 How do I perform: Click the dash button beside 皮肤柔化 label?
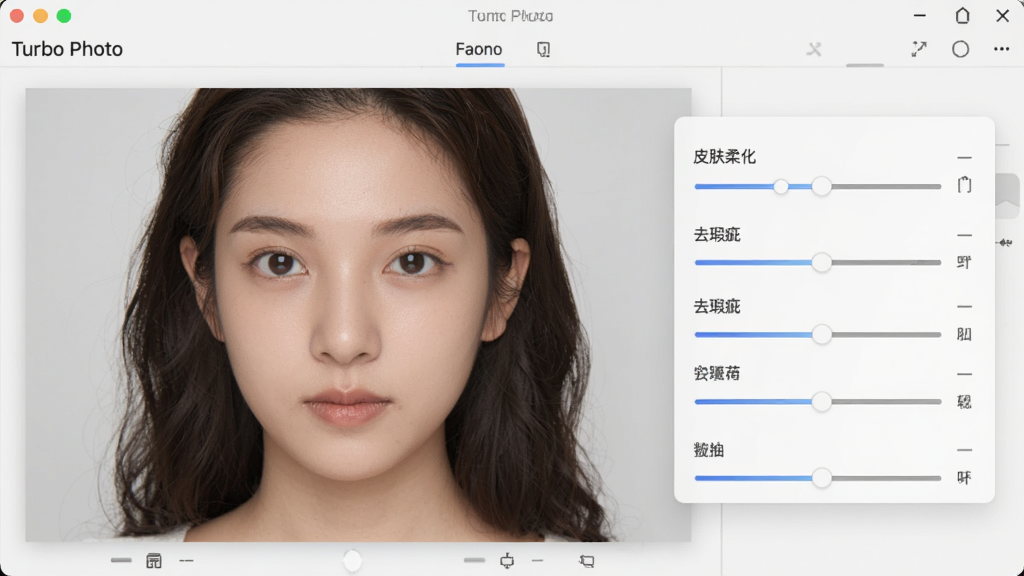tap(965, 157)
